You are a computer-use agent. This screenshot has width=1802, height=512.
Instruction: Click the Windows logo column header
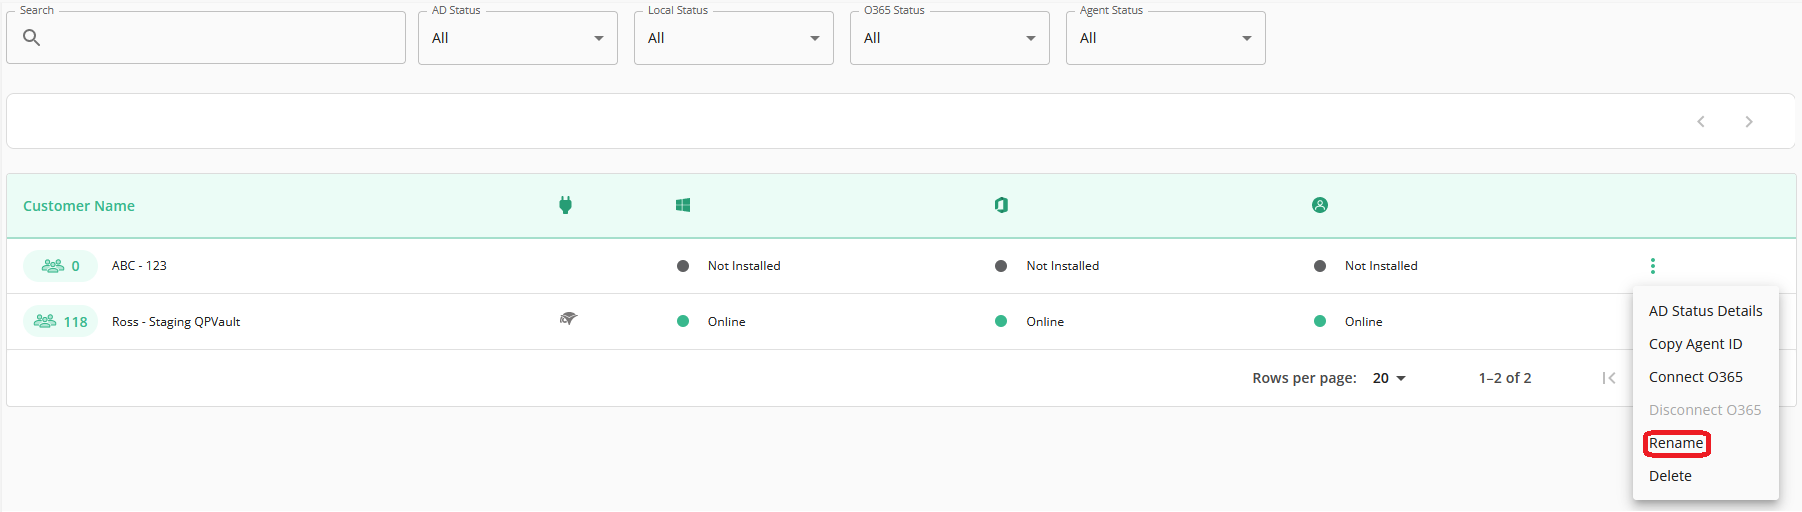pyautogui.click(x=683, y=205)
